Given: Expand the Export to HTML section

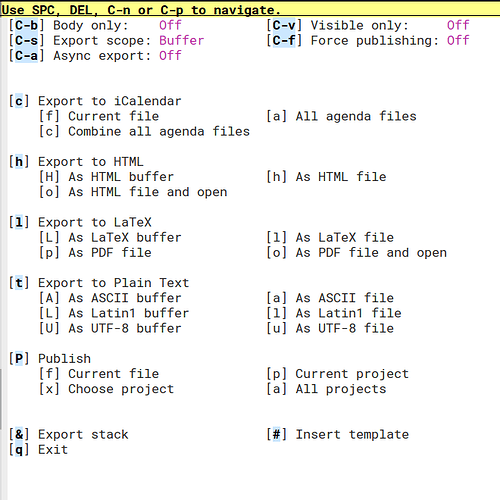Looking at the screenshot, I should pyautogui.click(x=76, y=162).
